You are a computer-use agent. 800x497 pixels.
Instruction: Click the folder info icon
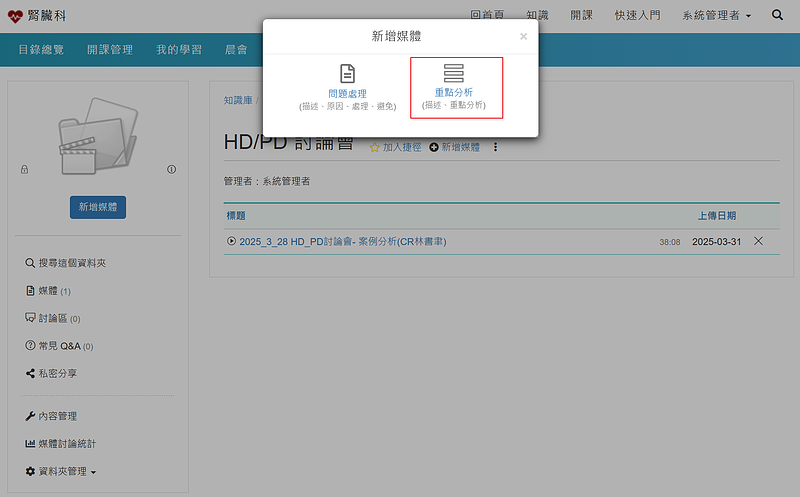(x=171, y=170)
